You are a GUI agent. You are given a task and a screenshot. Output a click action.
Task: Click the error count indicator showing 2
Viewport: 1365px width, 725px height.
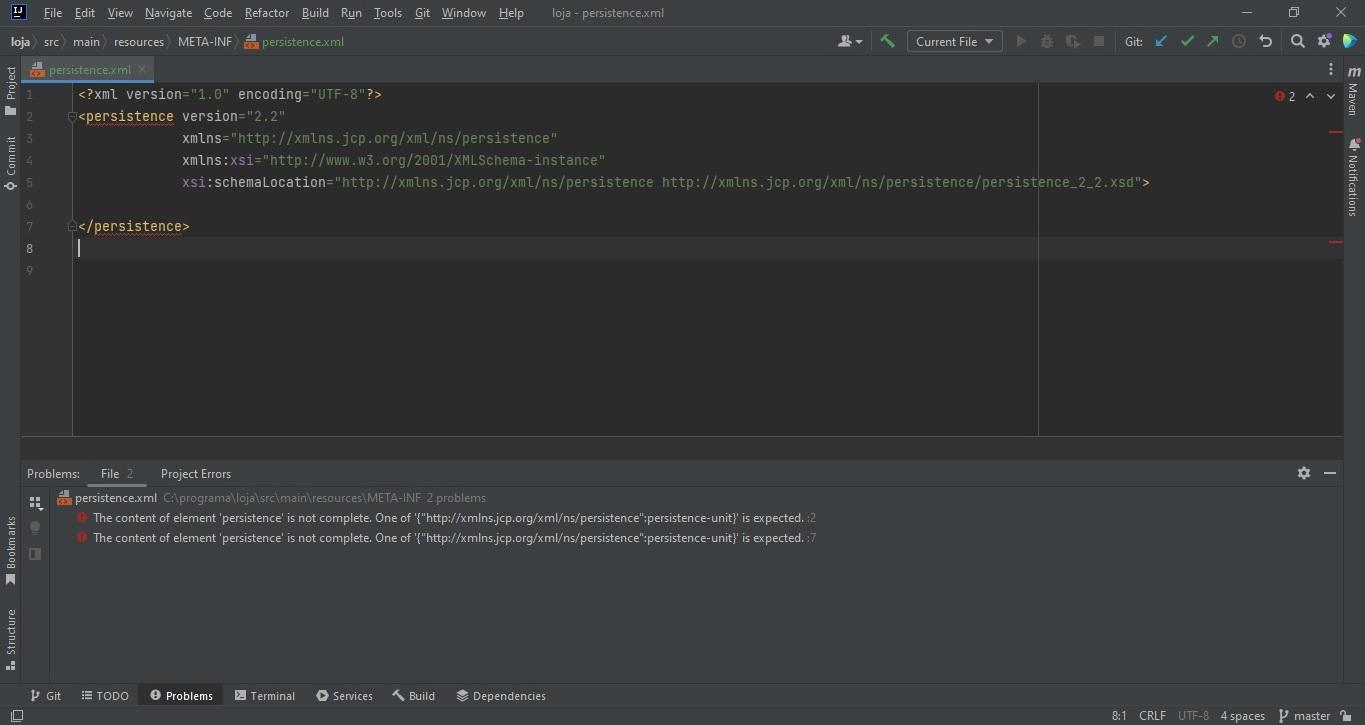point(1285,96)
